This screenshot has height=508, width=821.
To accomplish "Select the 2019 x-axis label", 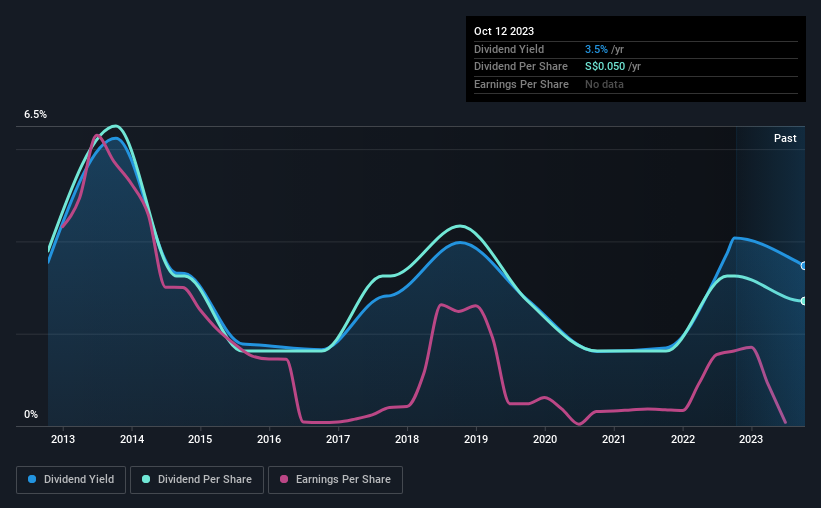I will pyautogui.click(x=476, y=439).
